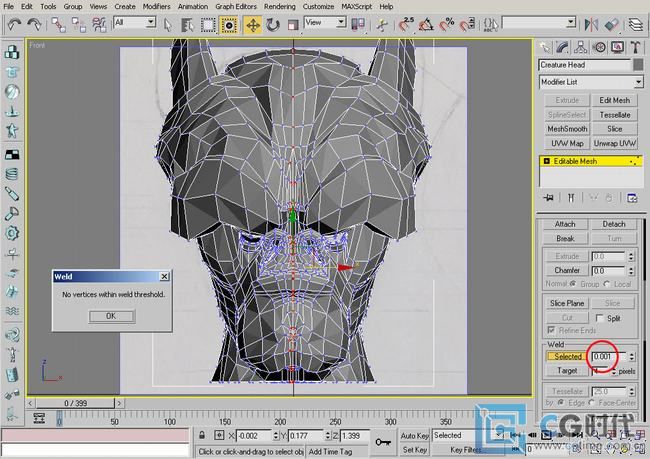The width and height of the screenshot is (650, 459).
Task: Toggle the 2.5D Snaps magnet icon
Action: pos(406,24)
